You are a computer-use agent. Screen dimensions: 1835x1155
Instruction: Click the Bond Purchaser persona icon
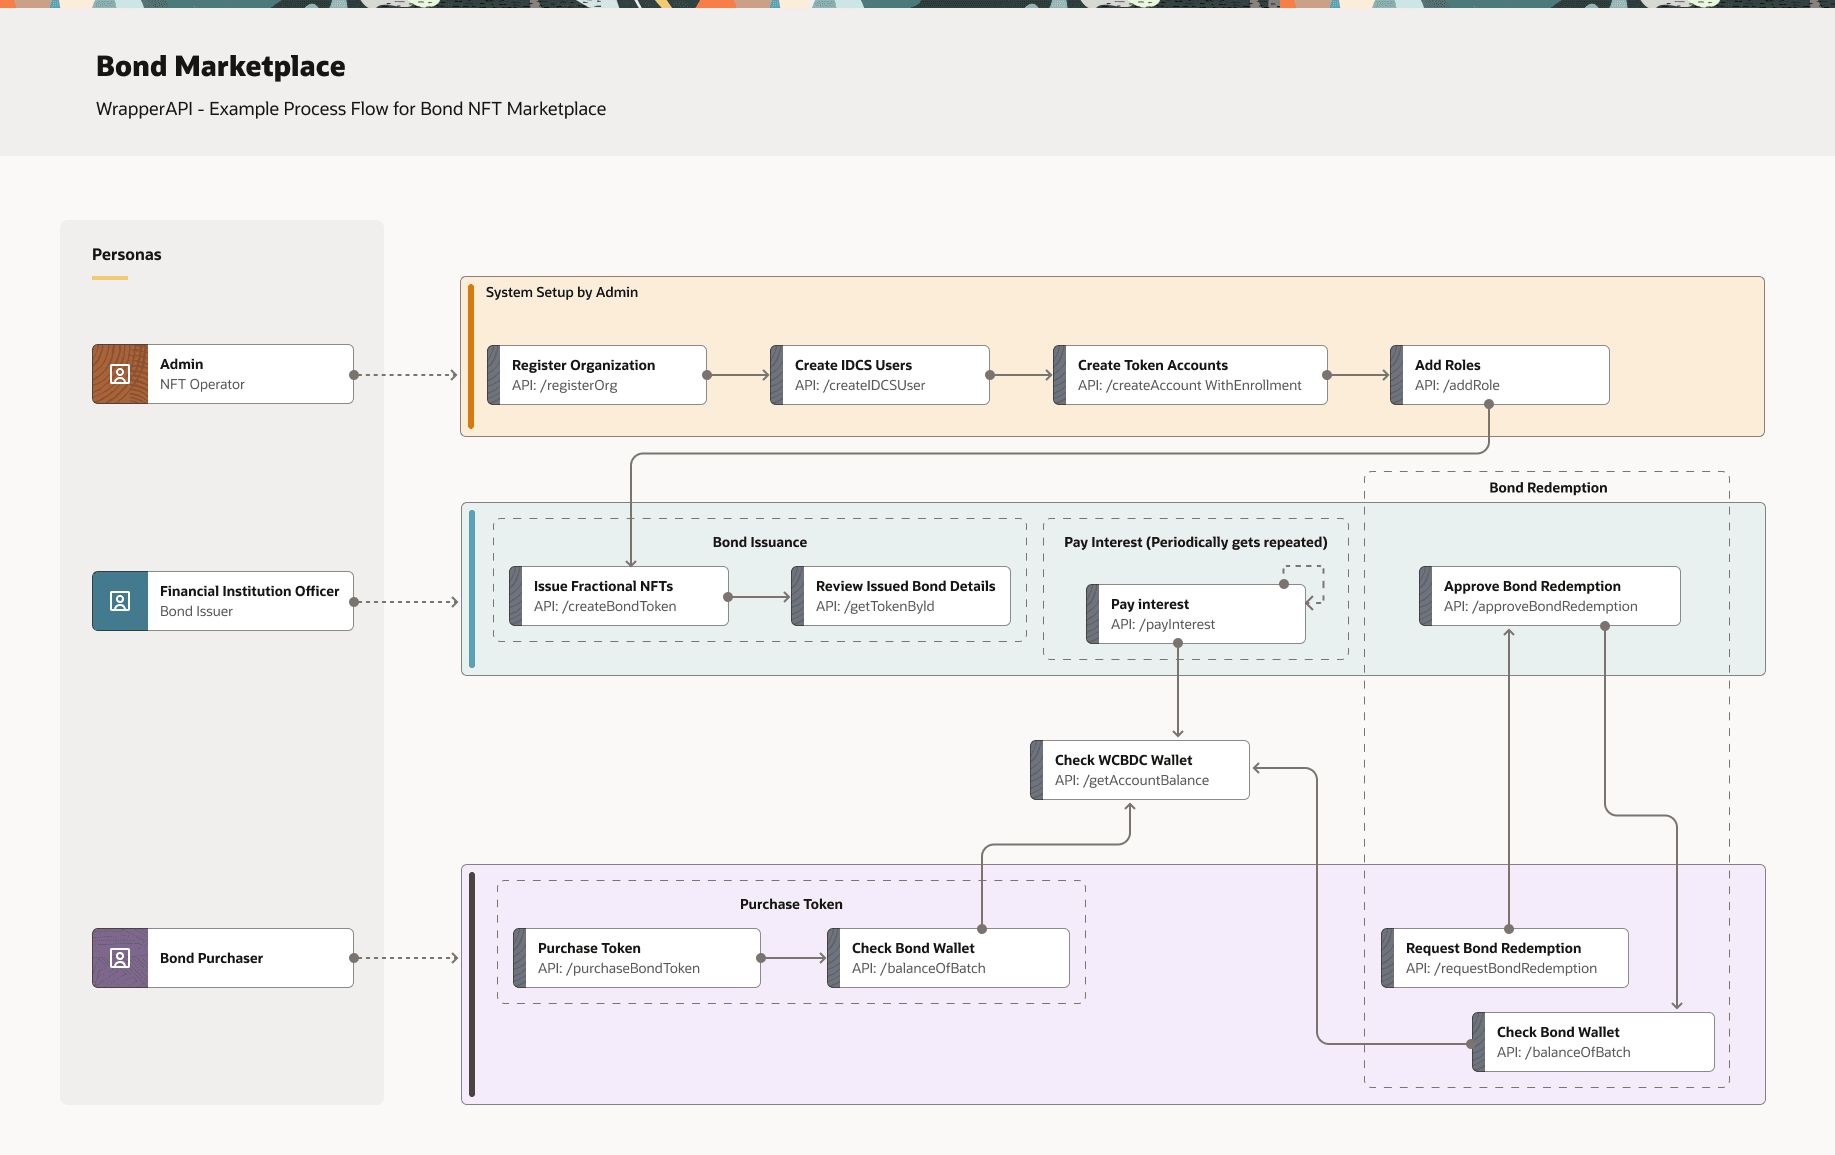(x=120, y=958)
